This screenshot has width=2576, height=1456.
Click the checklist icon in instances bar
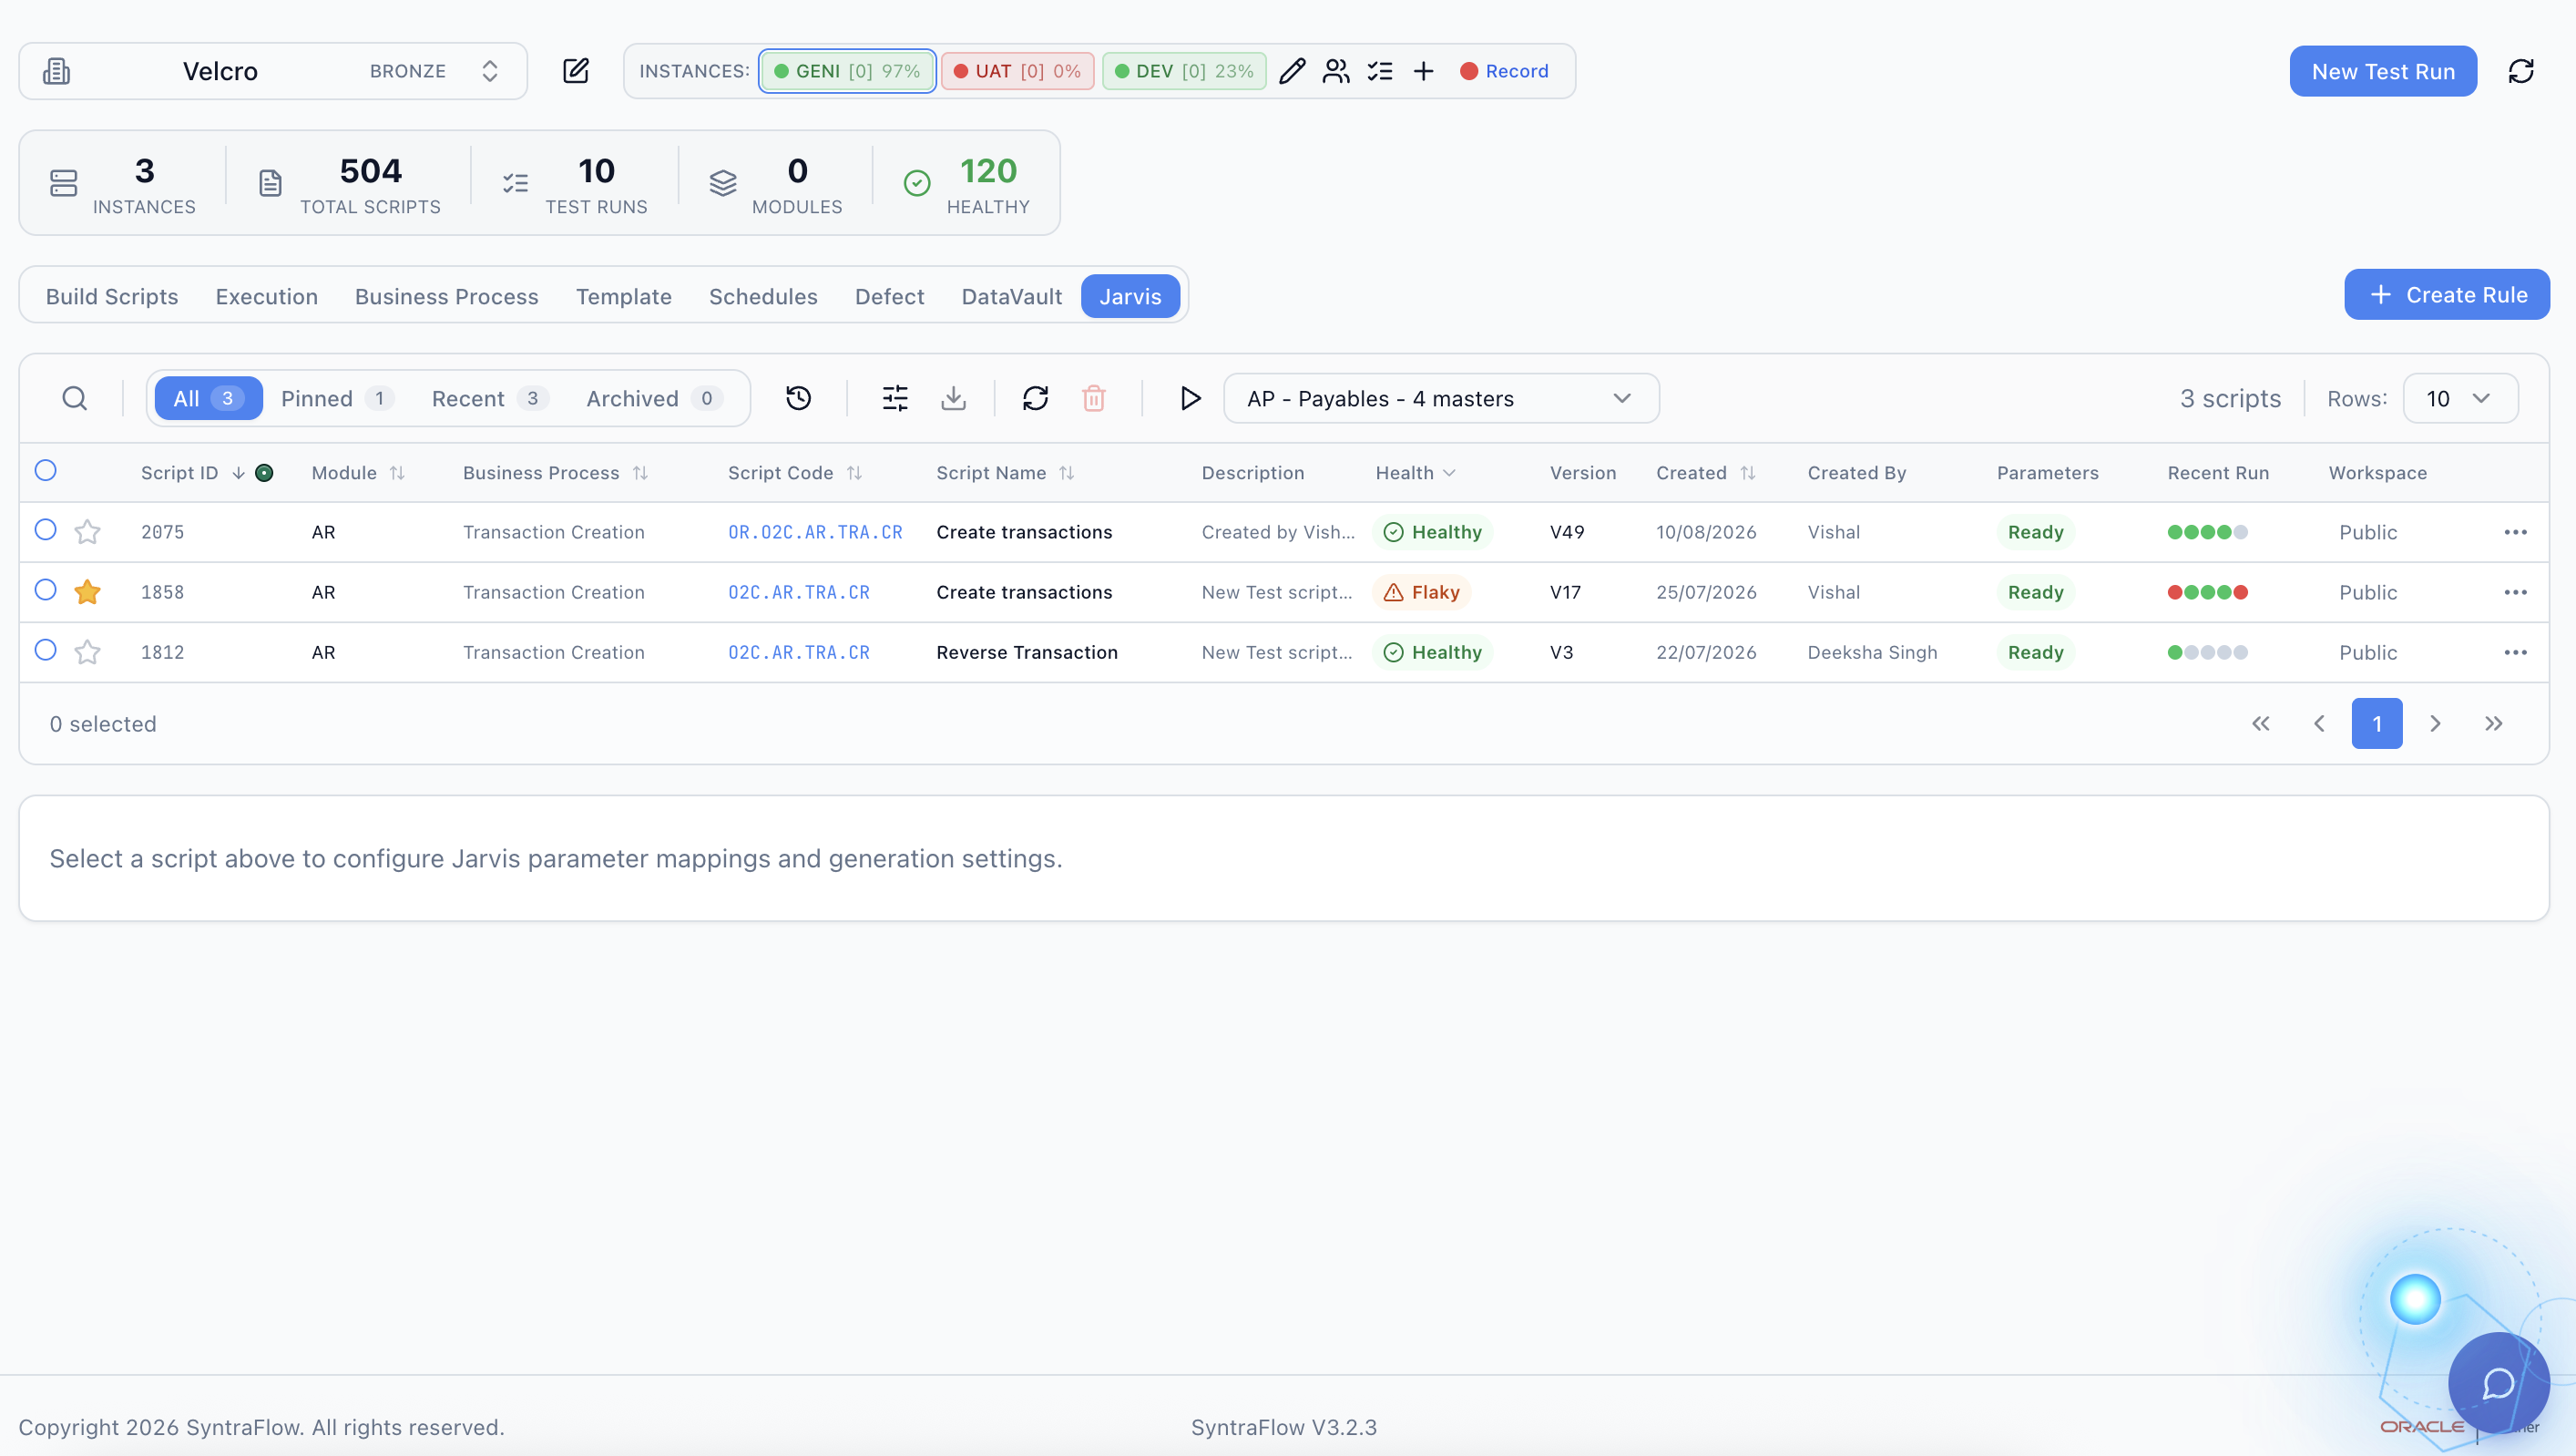(x=1380, y=71)
